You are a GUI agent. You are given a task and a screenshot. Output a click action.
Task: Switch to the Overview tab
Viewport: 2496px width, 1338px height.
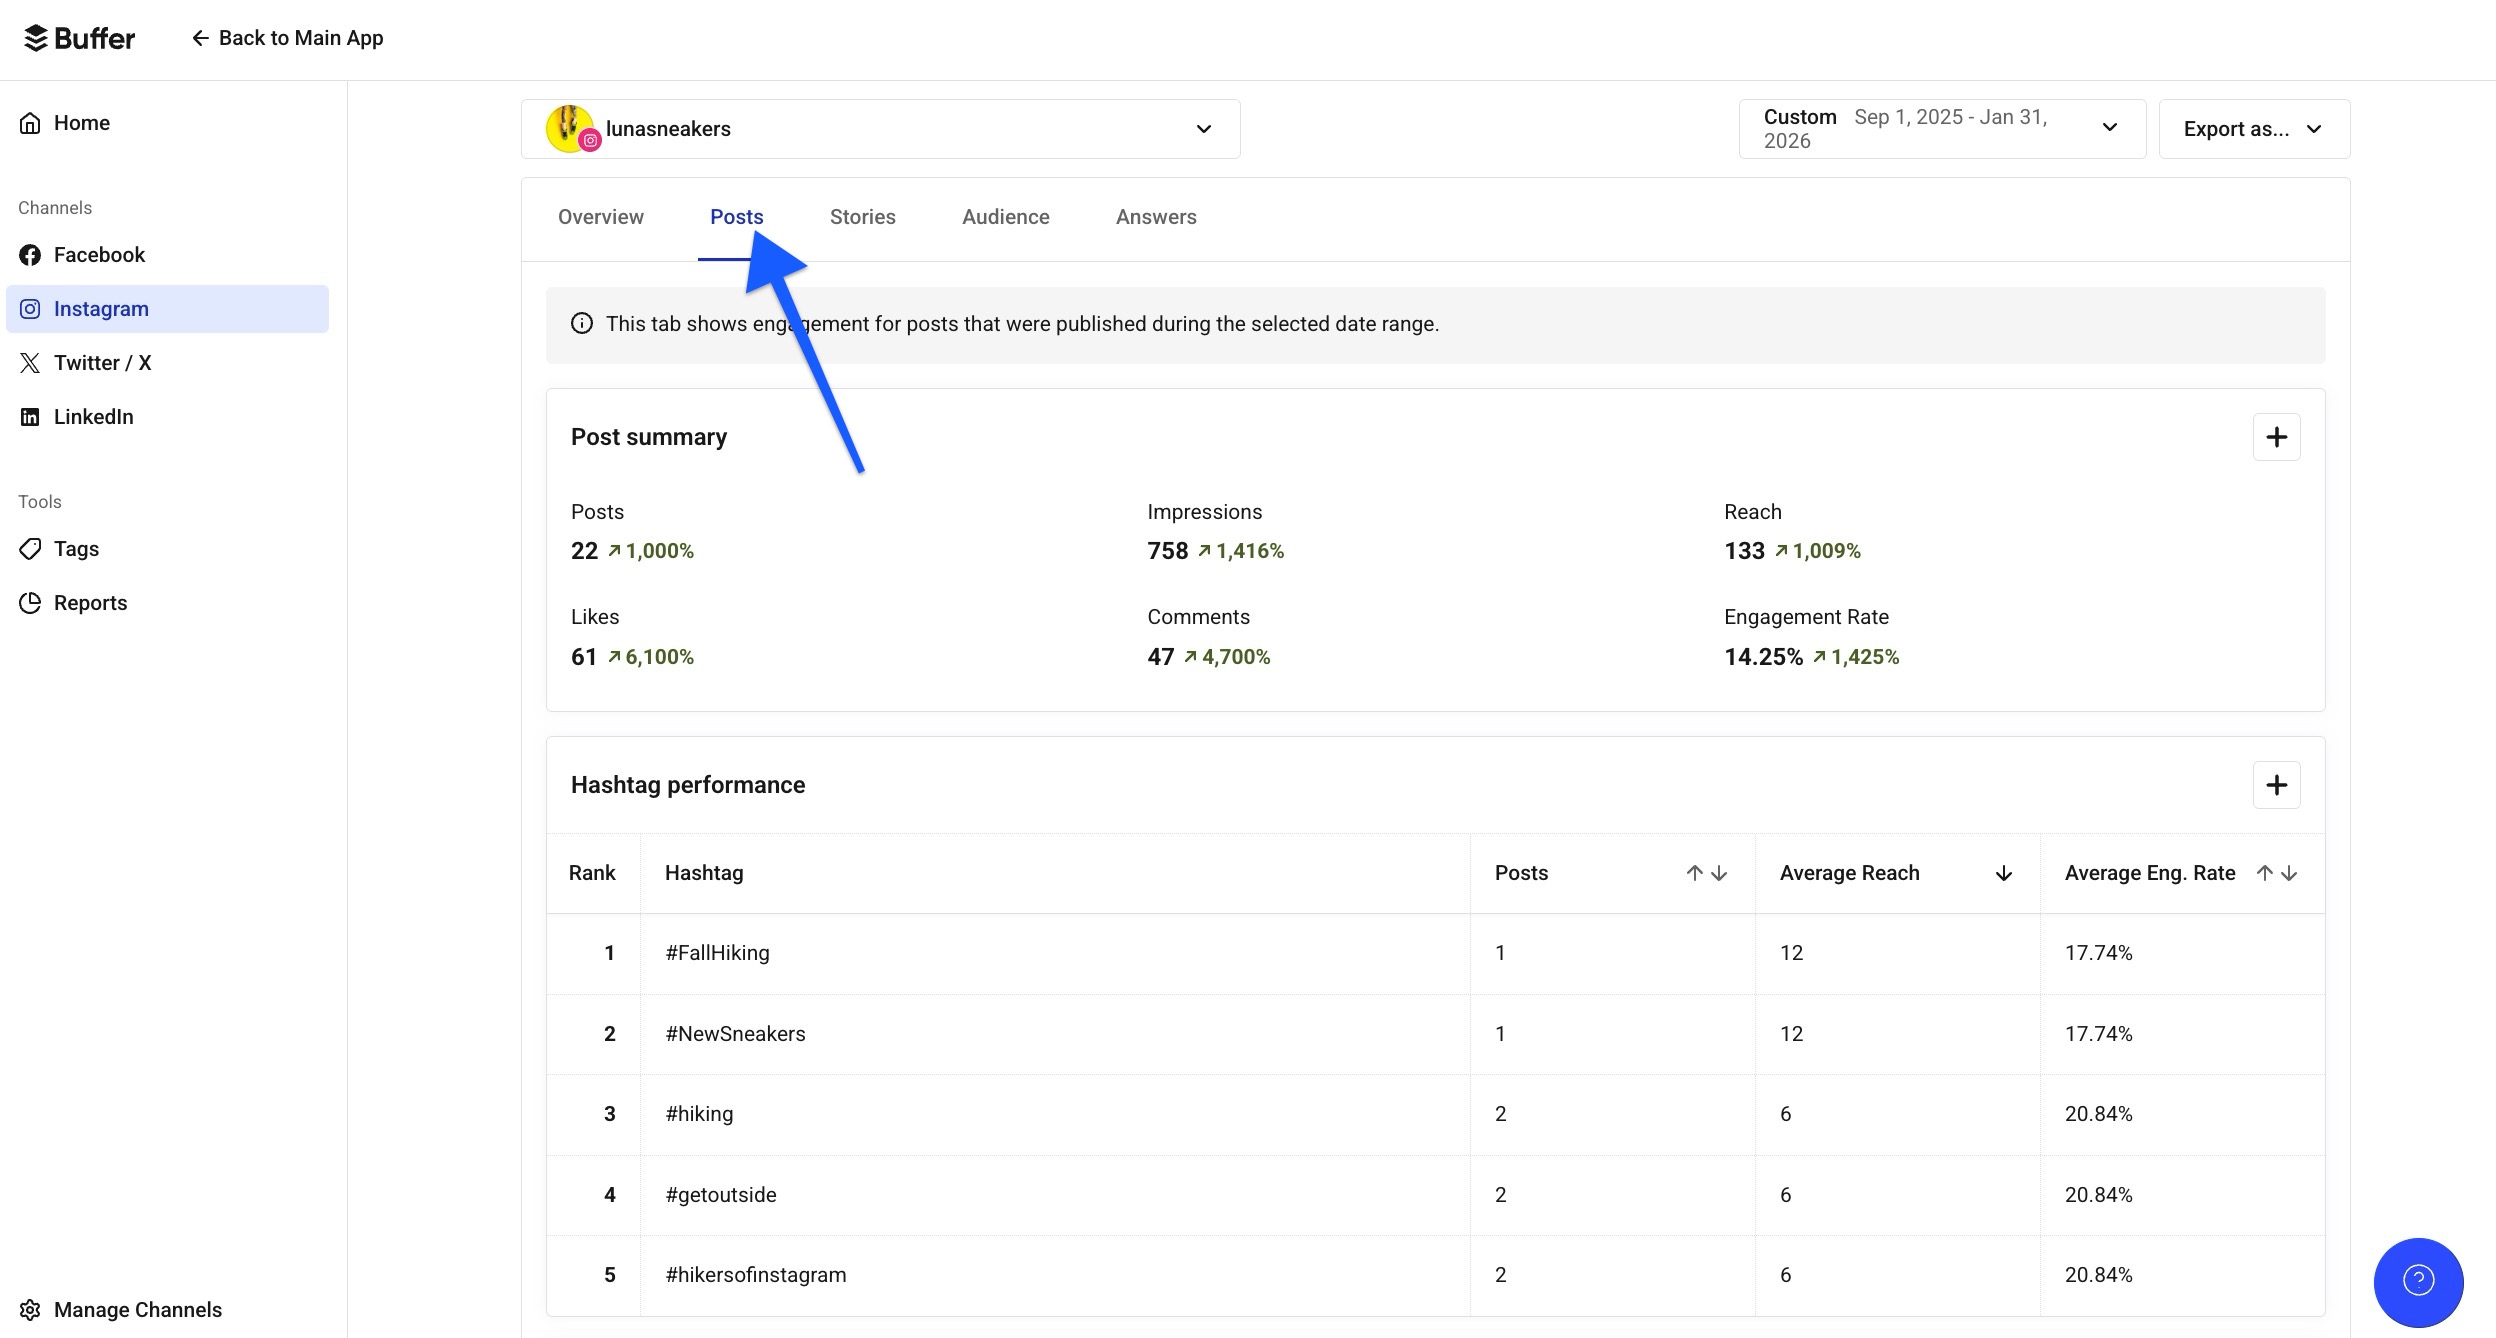point(601,217)
